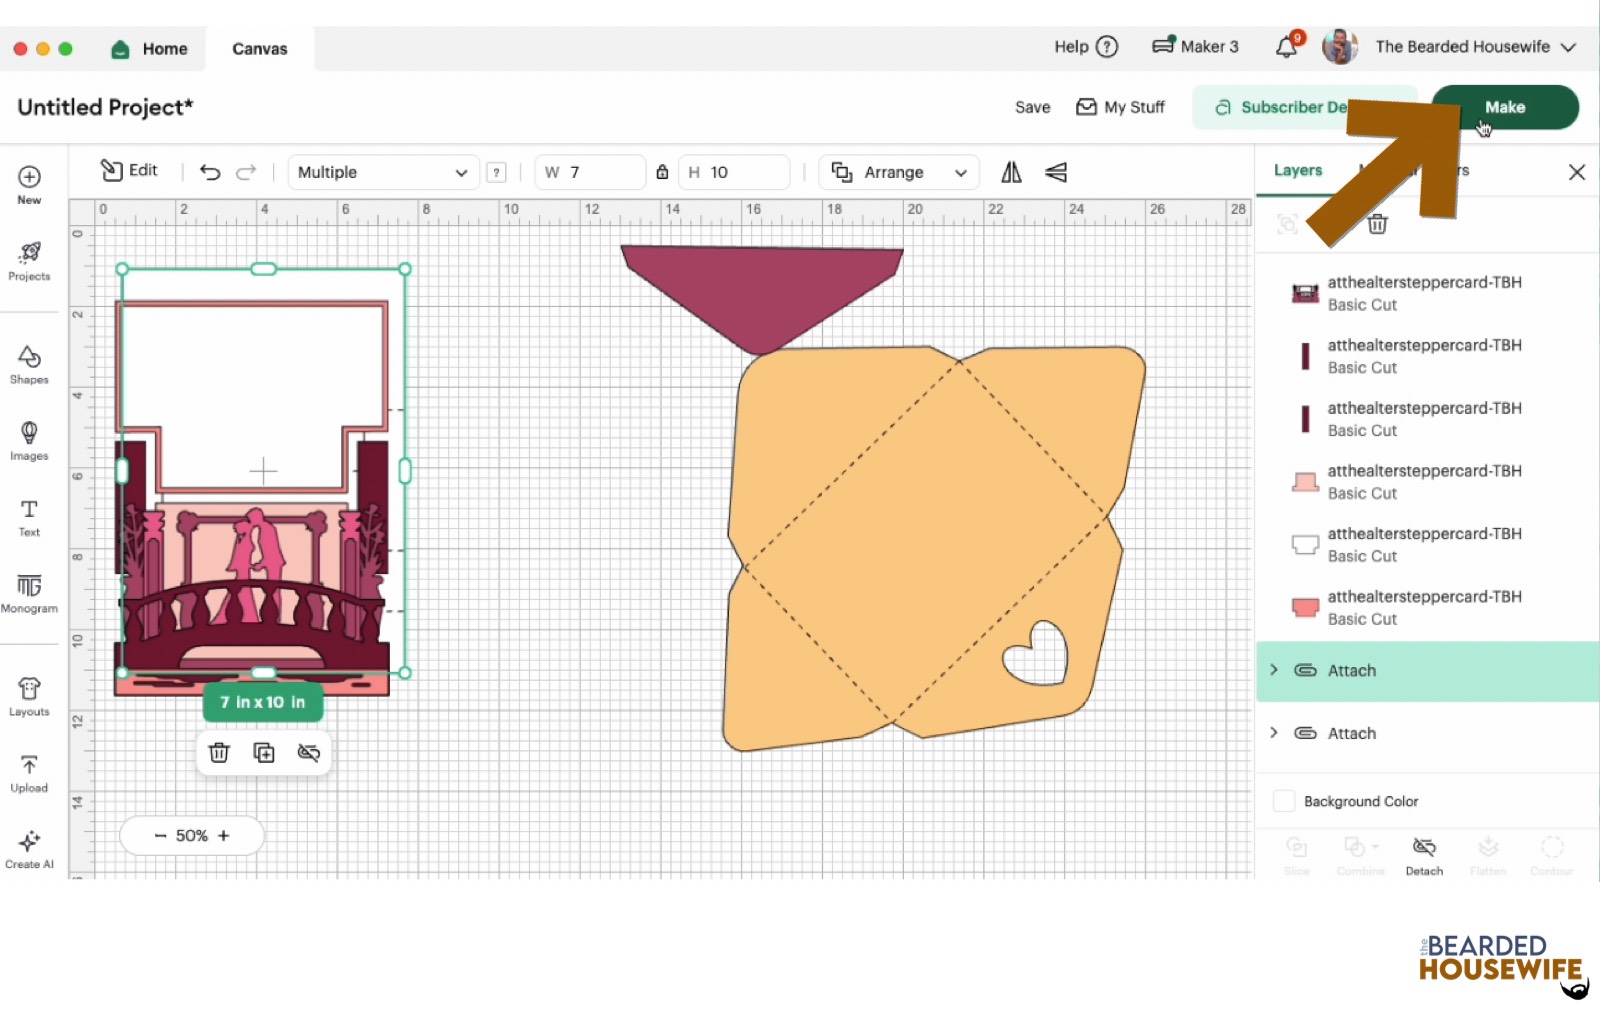The width and height of the screenshot is (1600, 1017).
Task: Click the undo arrow
Action: [x=210, y=172]
